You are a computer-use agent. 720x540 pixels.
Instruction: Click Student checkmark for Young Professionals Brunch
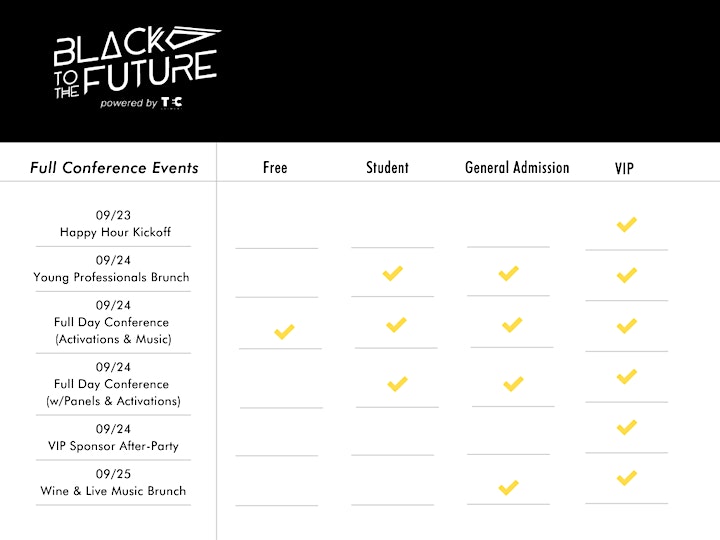click(393, 273)
